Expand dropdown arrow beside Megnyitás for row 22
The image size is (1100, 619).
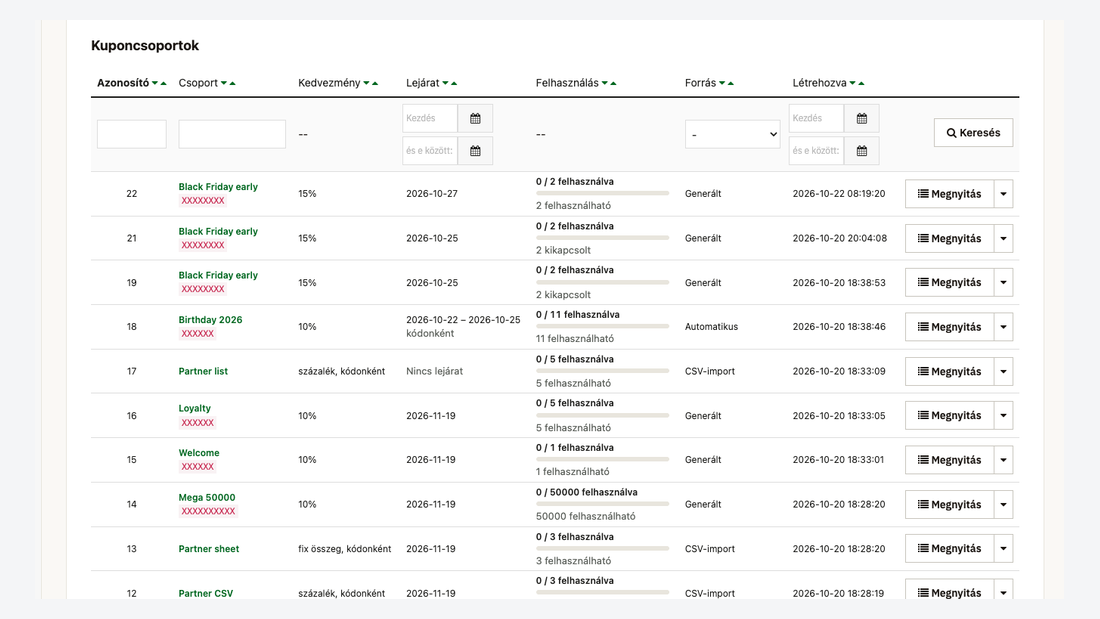point(1003,194)
